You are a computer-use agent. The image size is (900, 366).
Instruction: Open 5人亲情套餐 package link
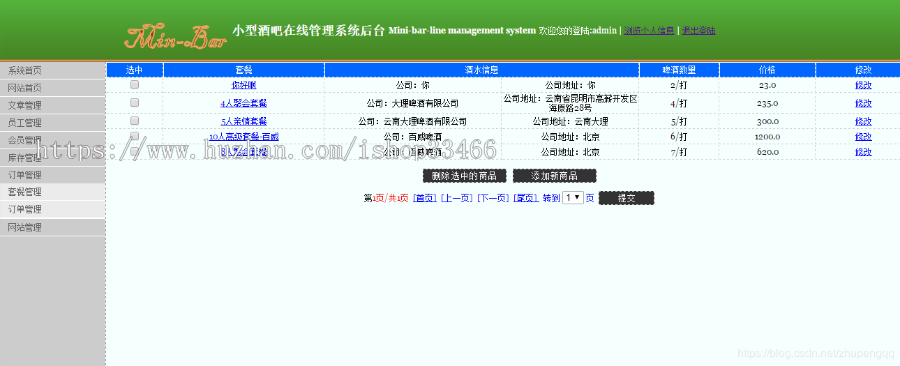pos(244,122)
